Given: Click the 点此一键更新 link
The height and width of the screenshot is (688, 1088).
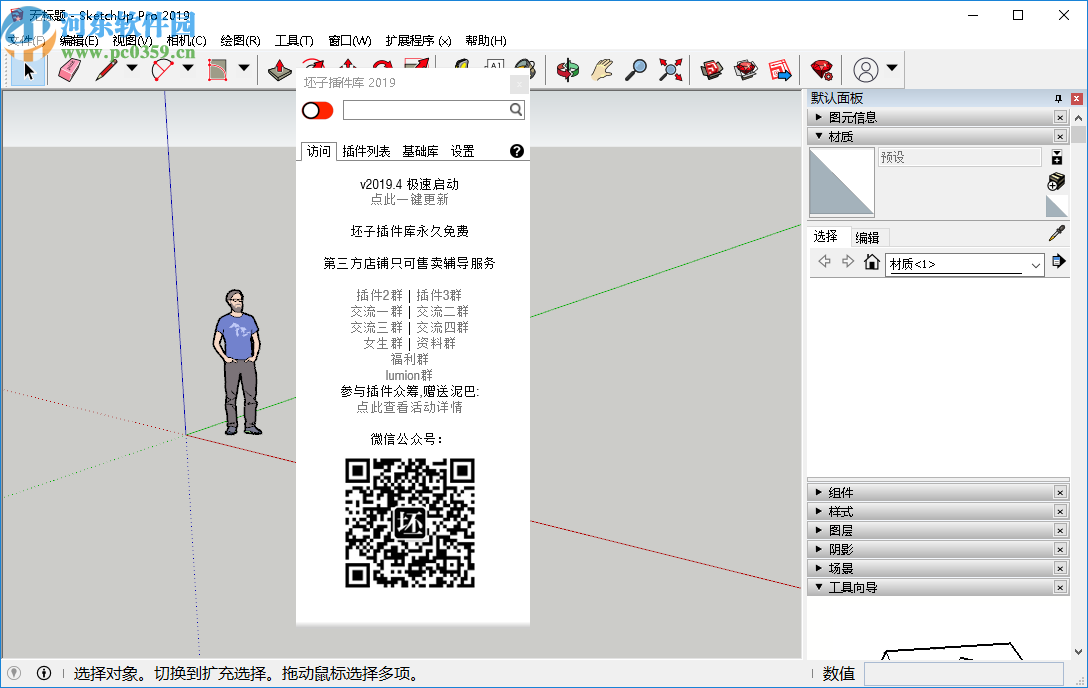Looking at the screenshot, I should click(409, 199).
